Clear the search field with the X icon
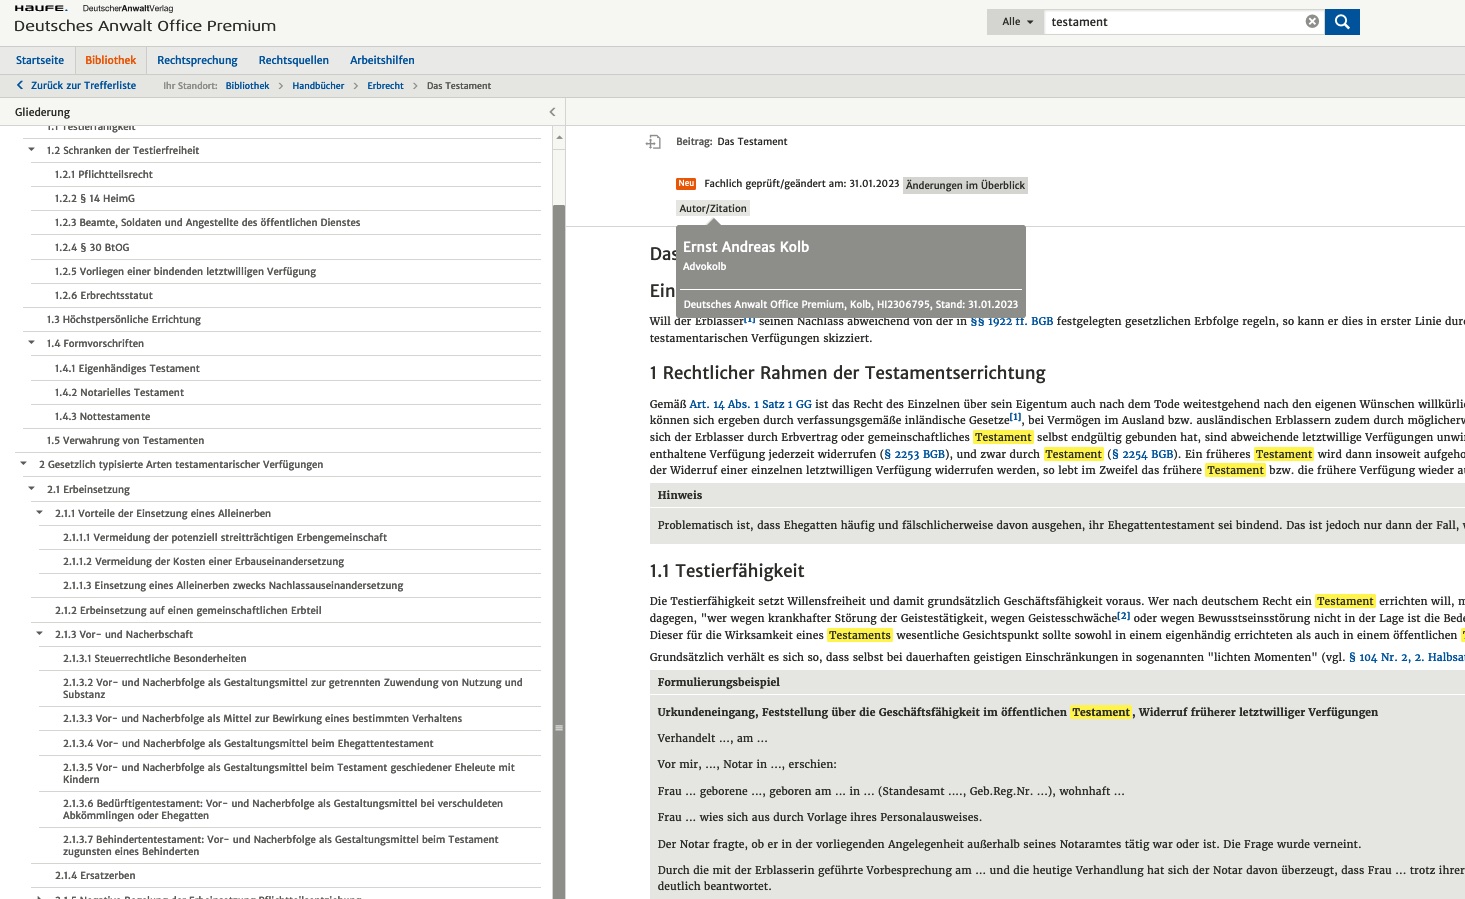The width and height of the screenshot is (1465, 899). [x=1312, y=21]
